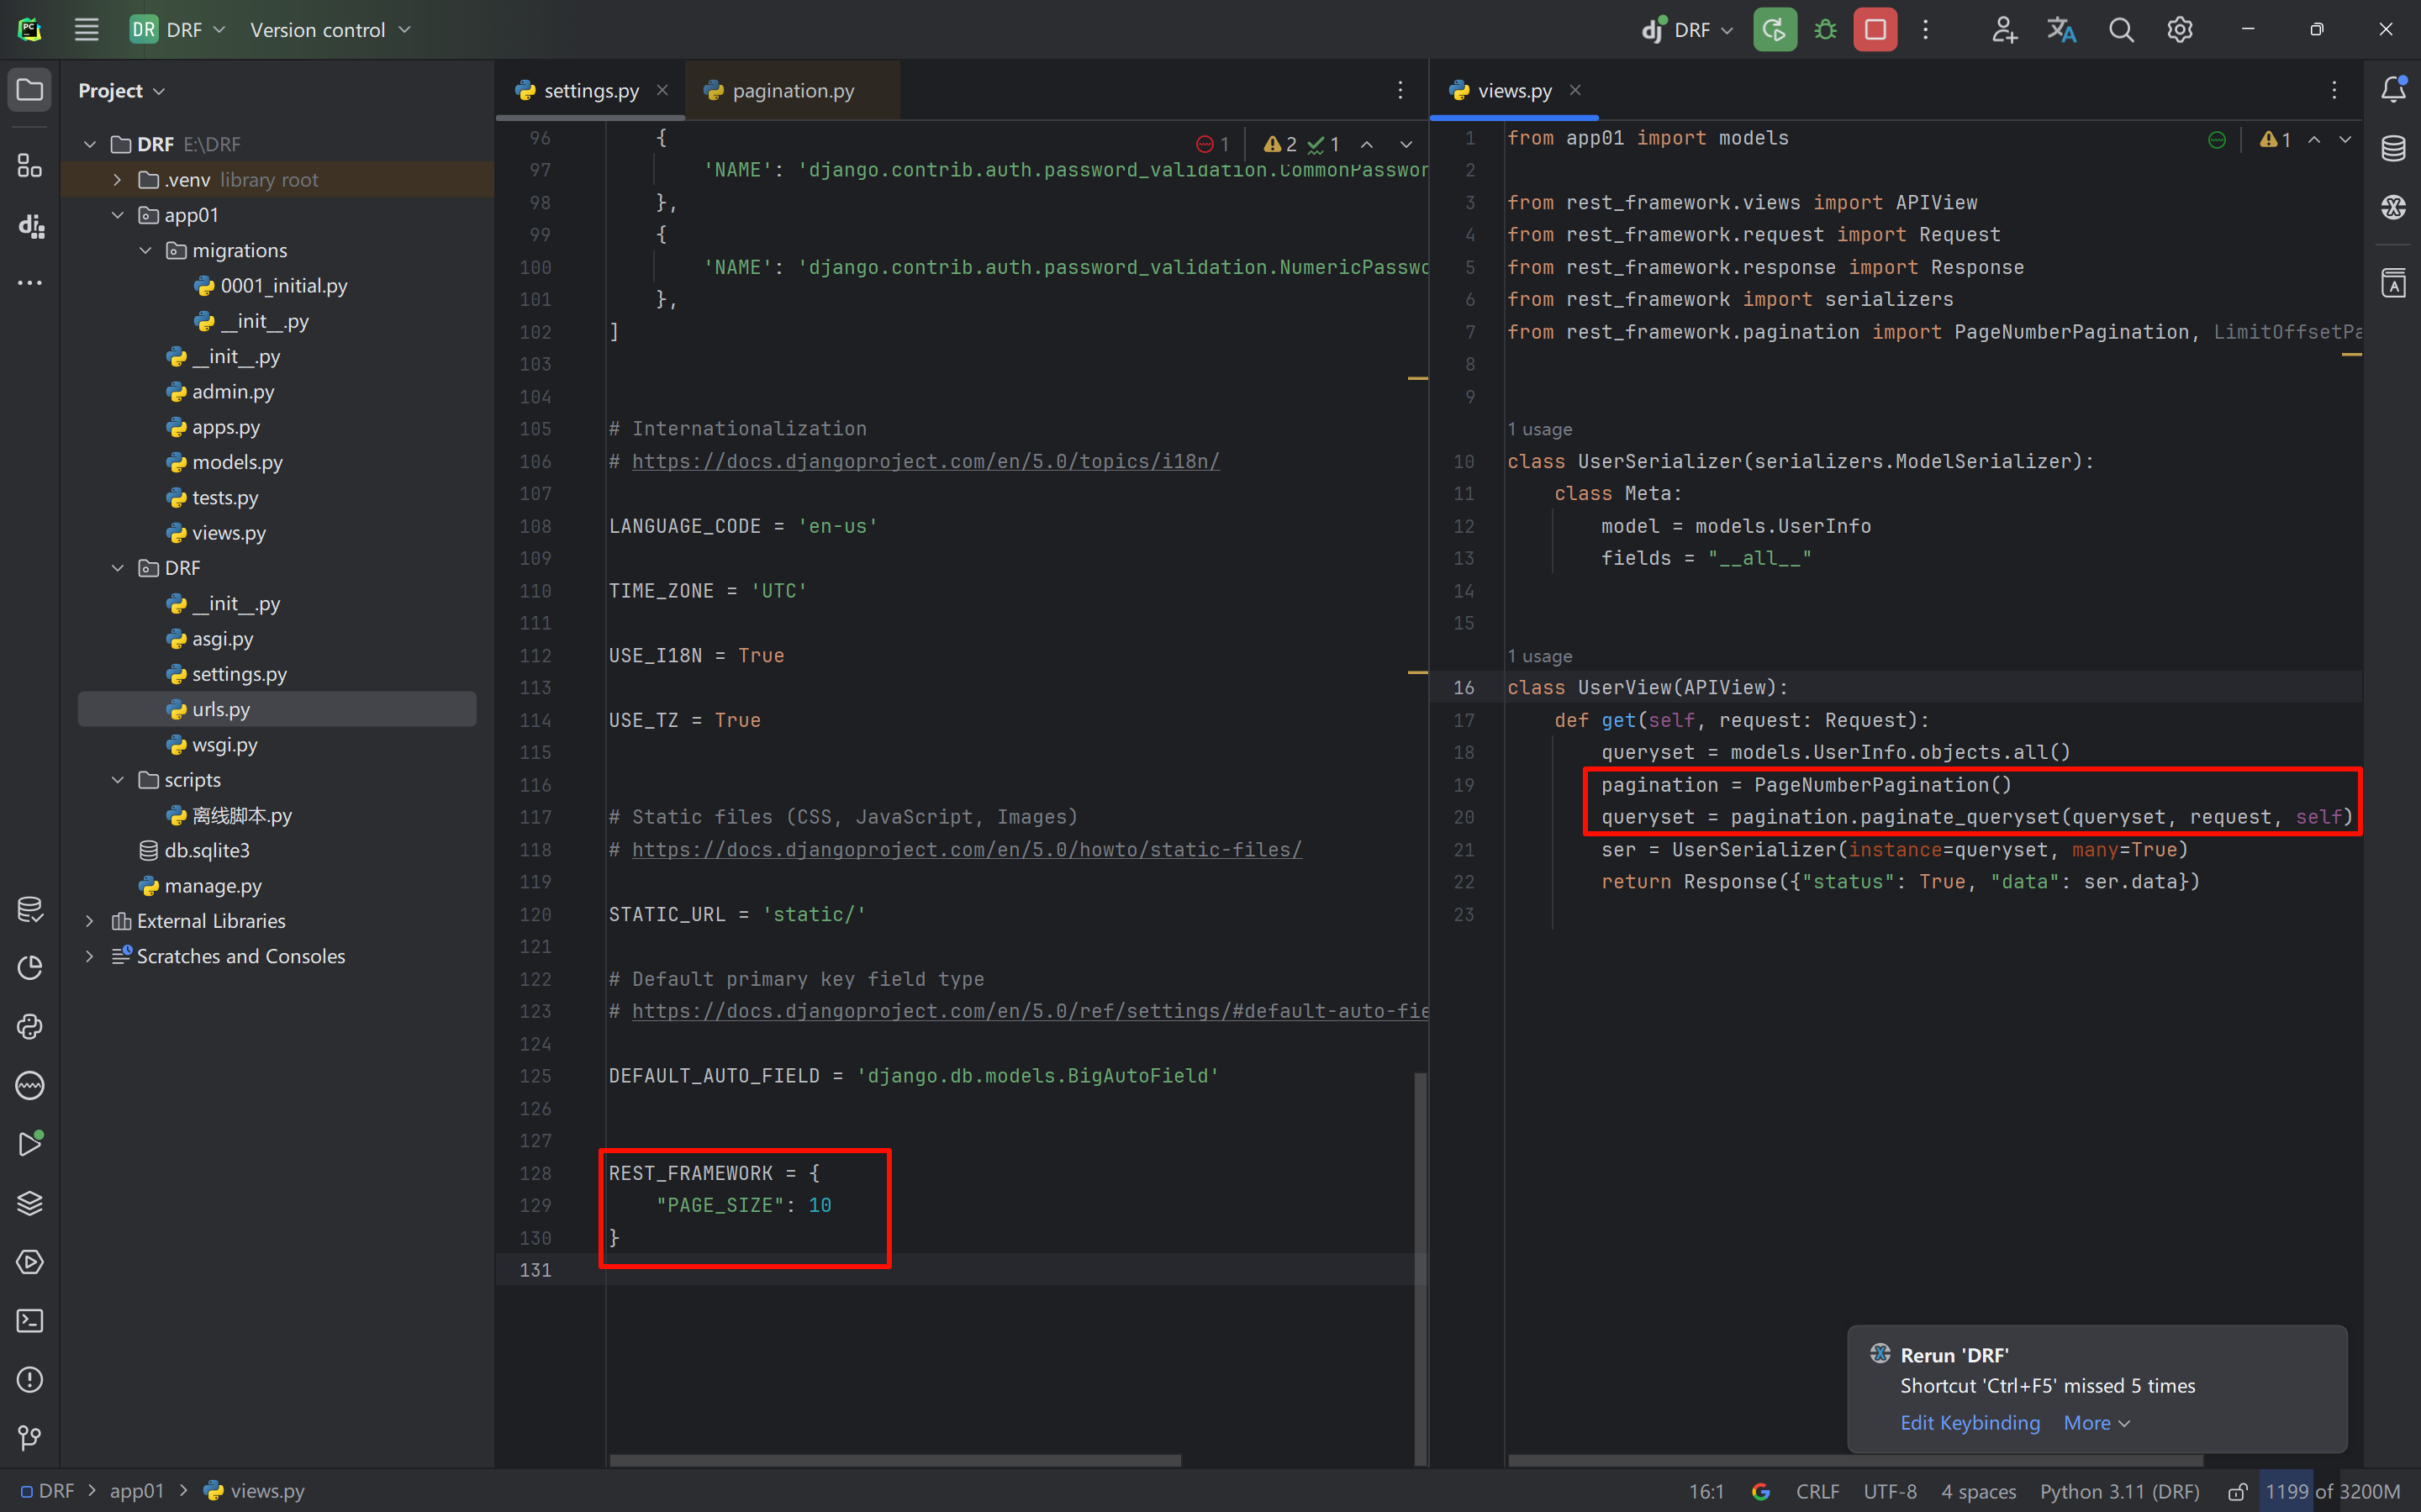2421x1512 pixels.
Task: Open the Terminal tool window
Action: (x=30, y=1321)
